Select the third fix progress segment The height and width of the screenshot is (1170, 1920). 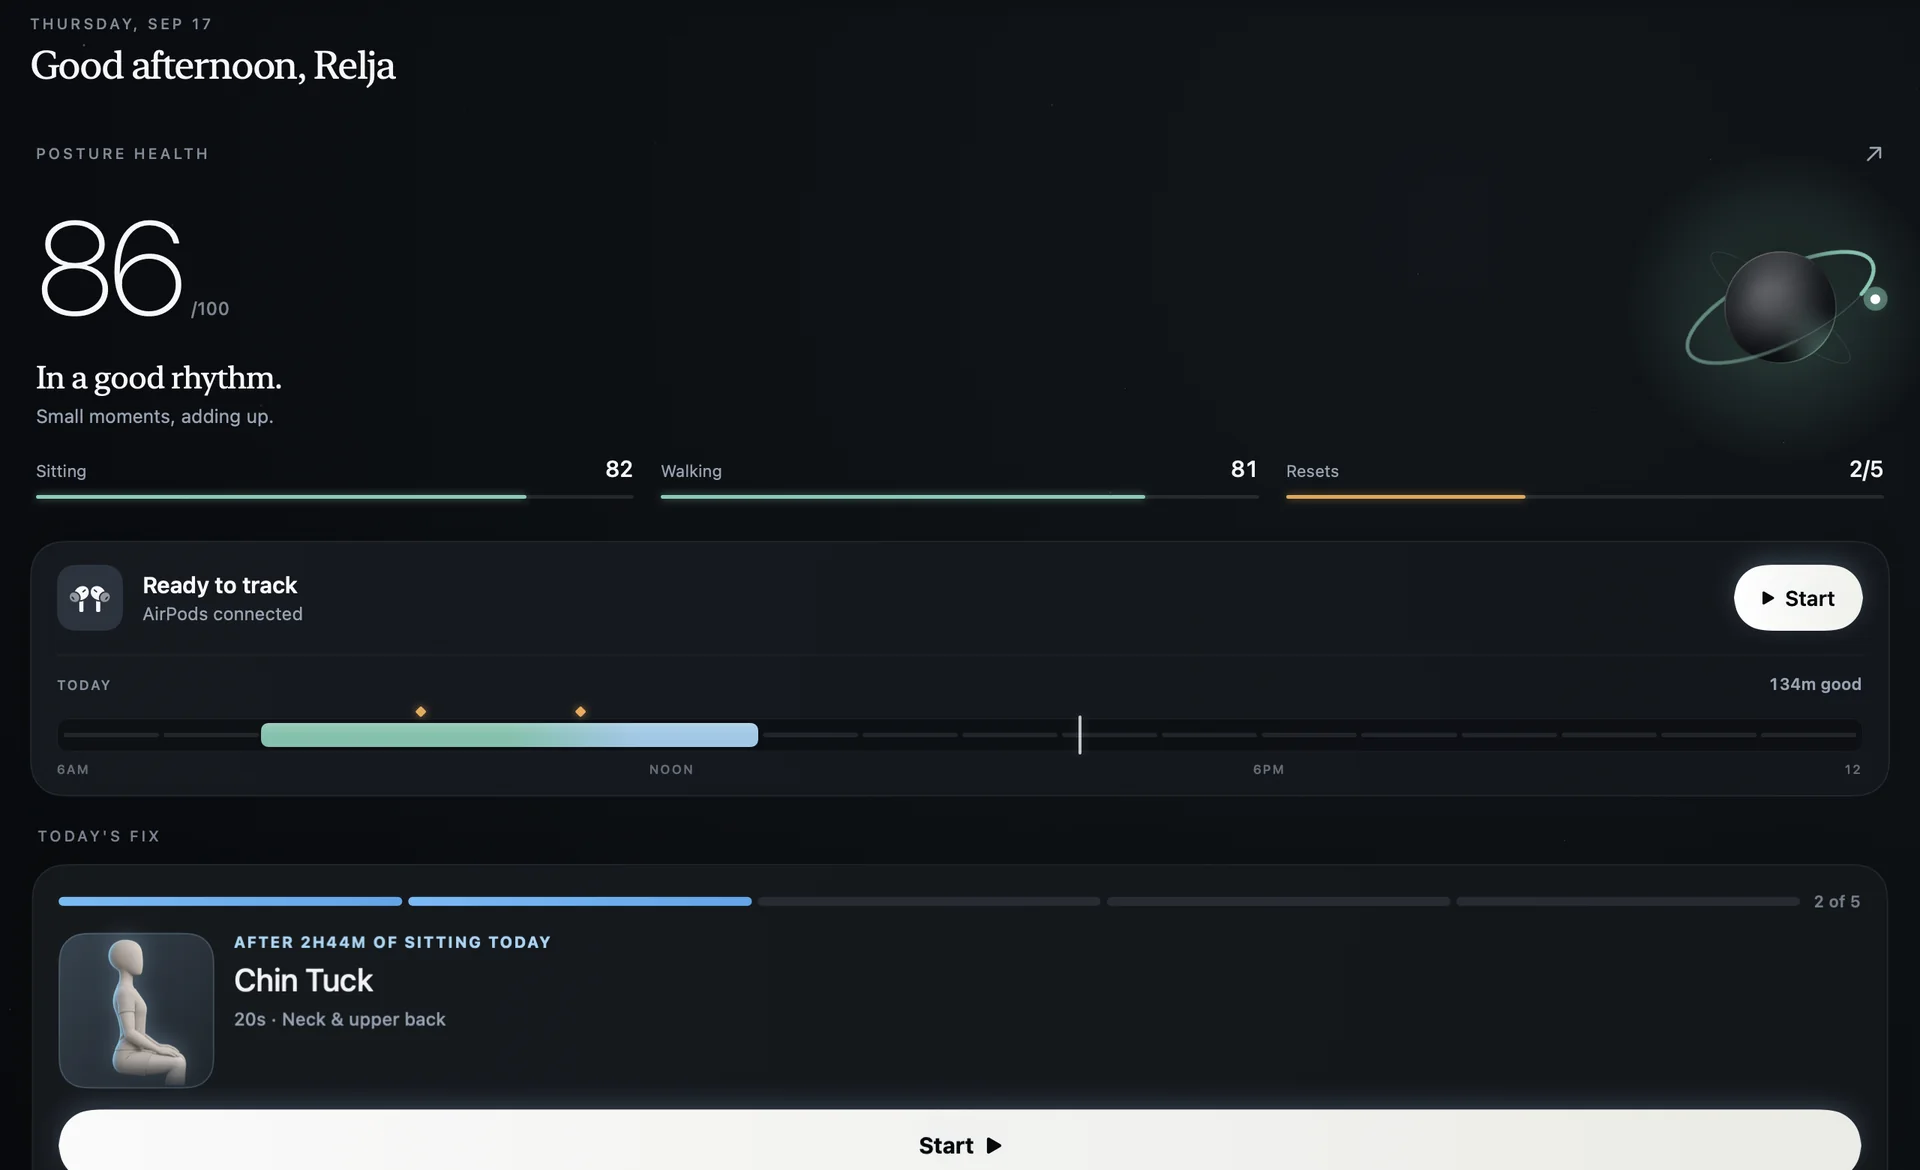[929, 901]
